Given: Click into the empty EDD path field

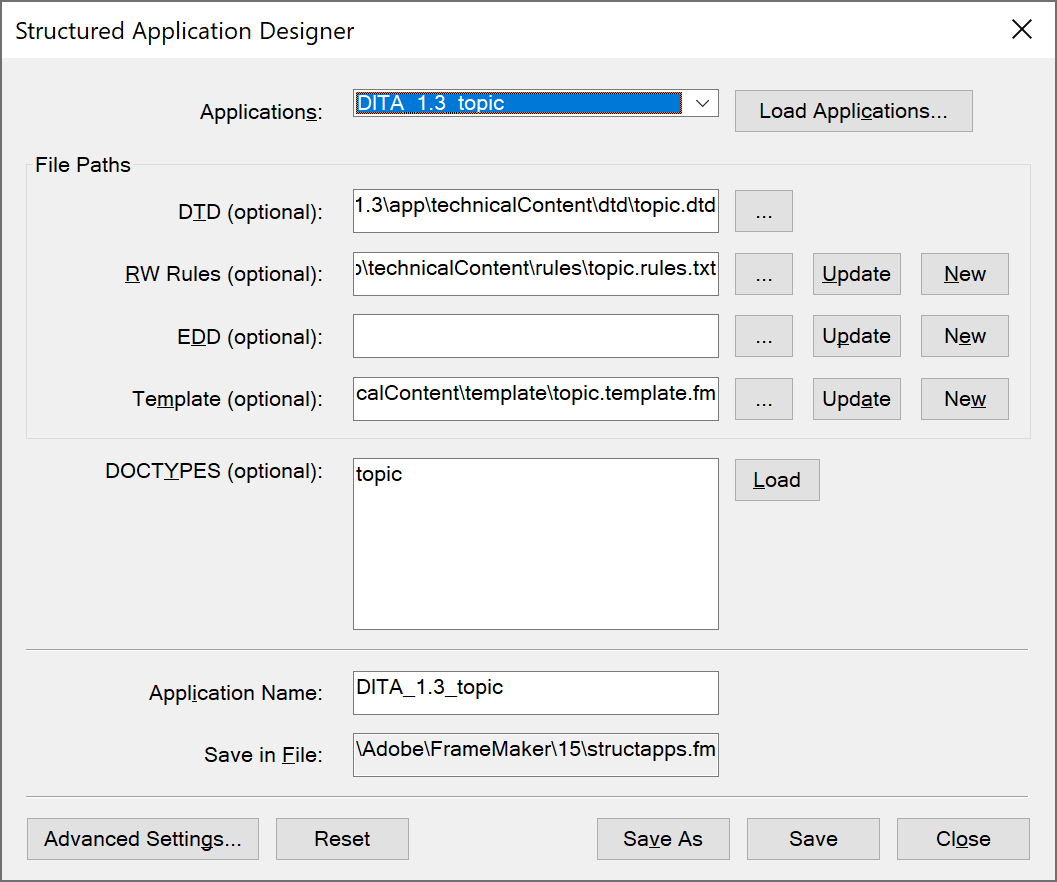Looking at the screenshot, I should coord(535,336).
